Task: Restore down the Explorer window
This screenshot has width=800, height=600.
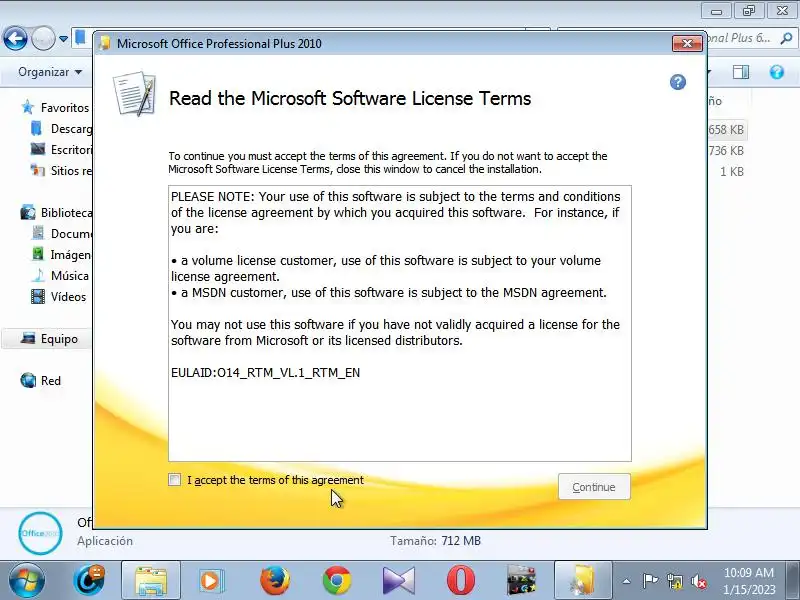Action: [748, 10]
